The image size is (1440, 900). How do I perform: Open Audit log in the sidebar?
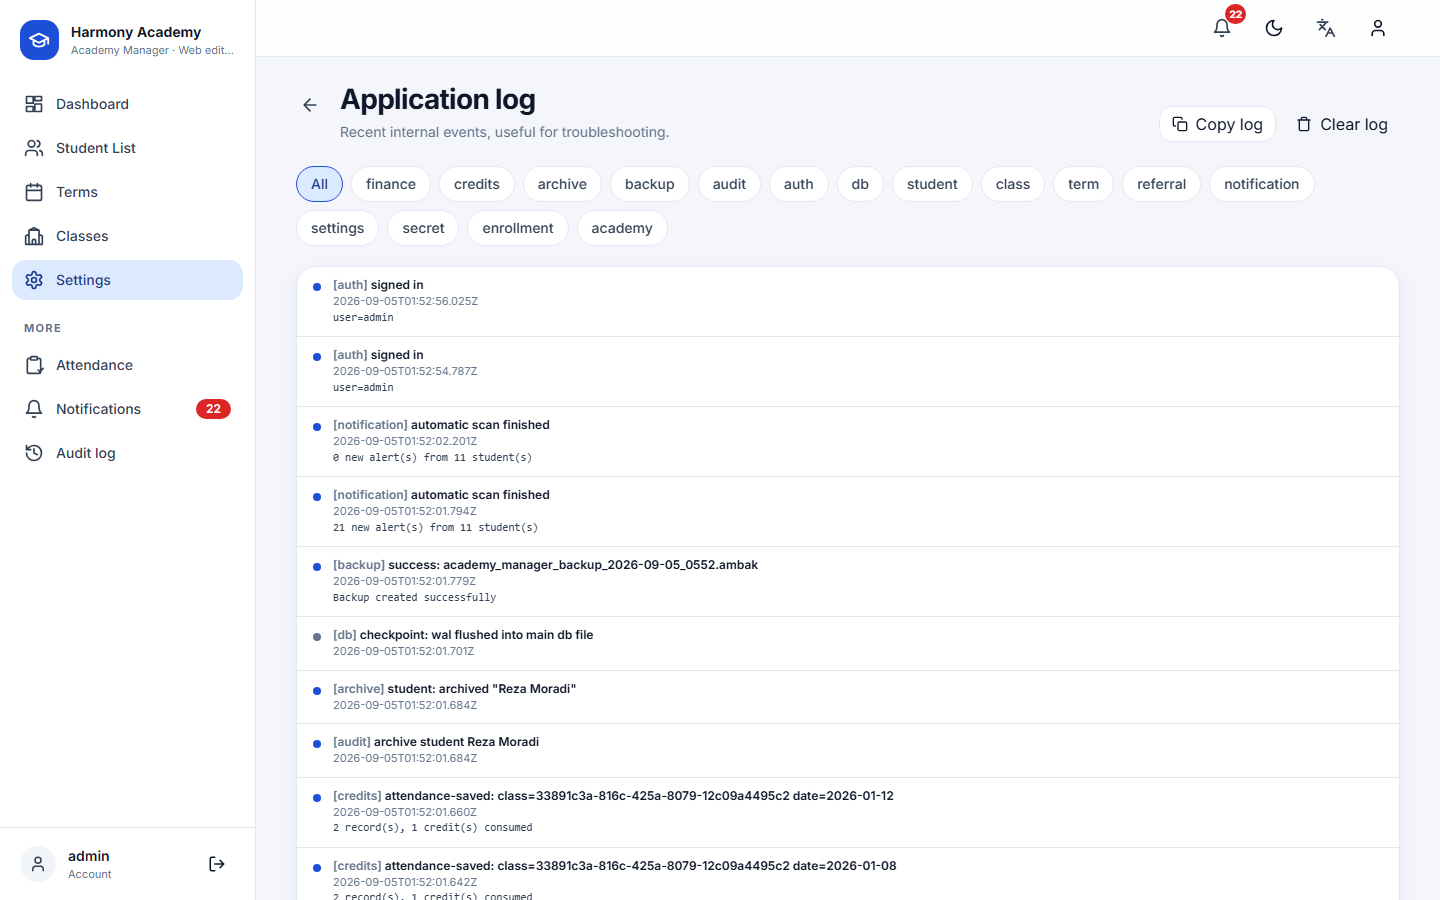pyautogui.click(x=127, y=453)
